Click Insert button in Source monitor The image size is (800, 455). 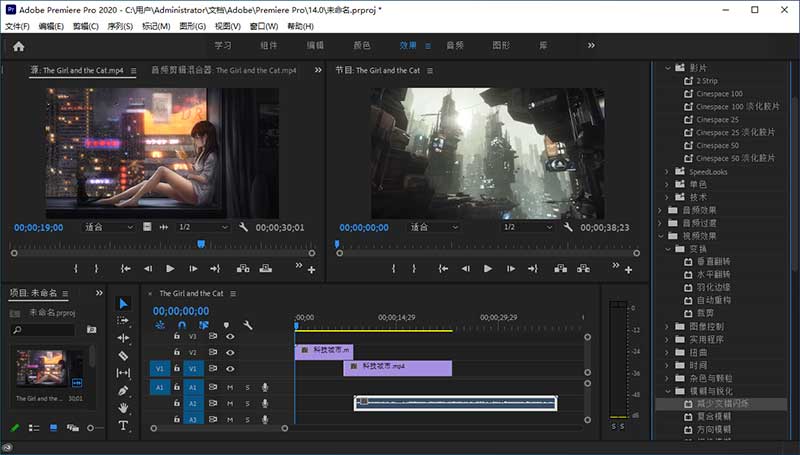(x=243, y=268)
